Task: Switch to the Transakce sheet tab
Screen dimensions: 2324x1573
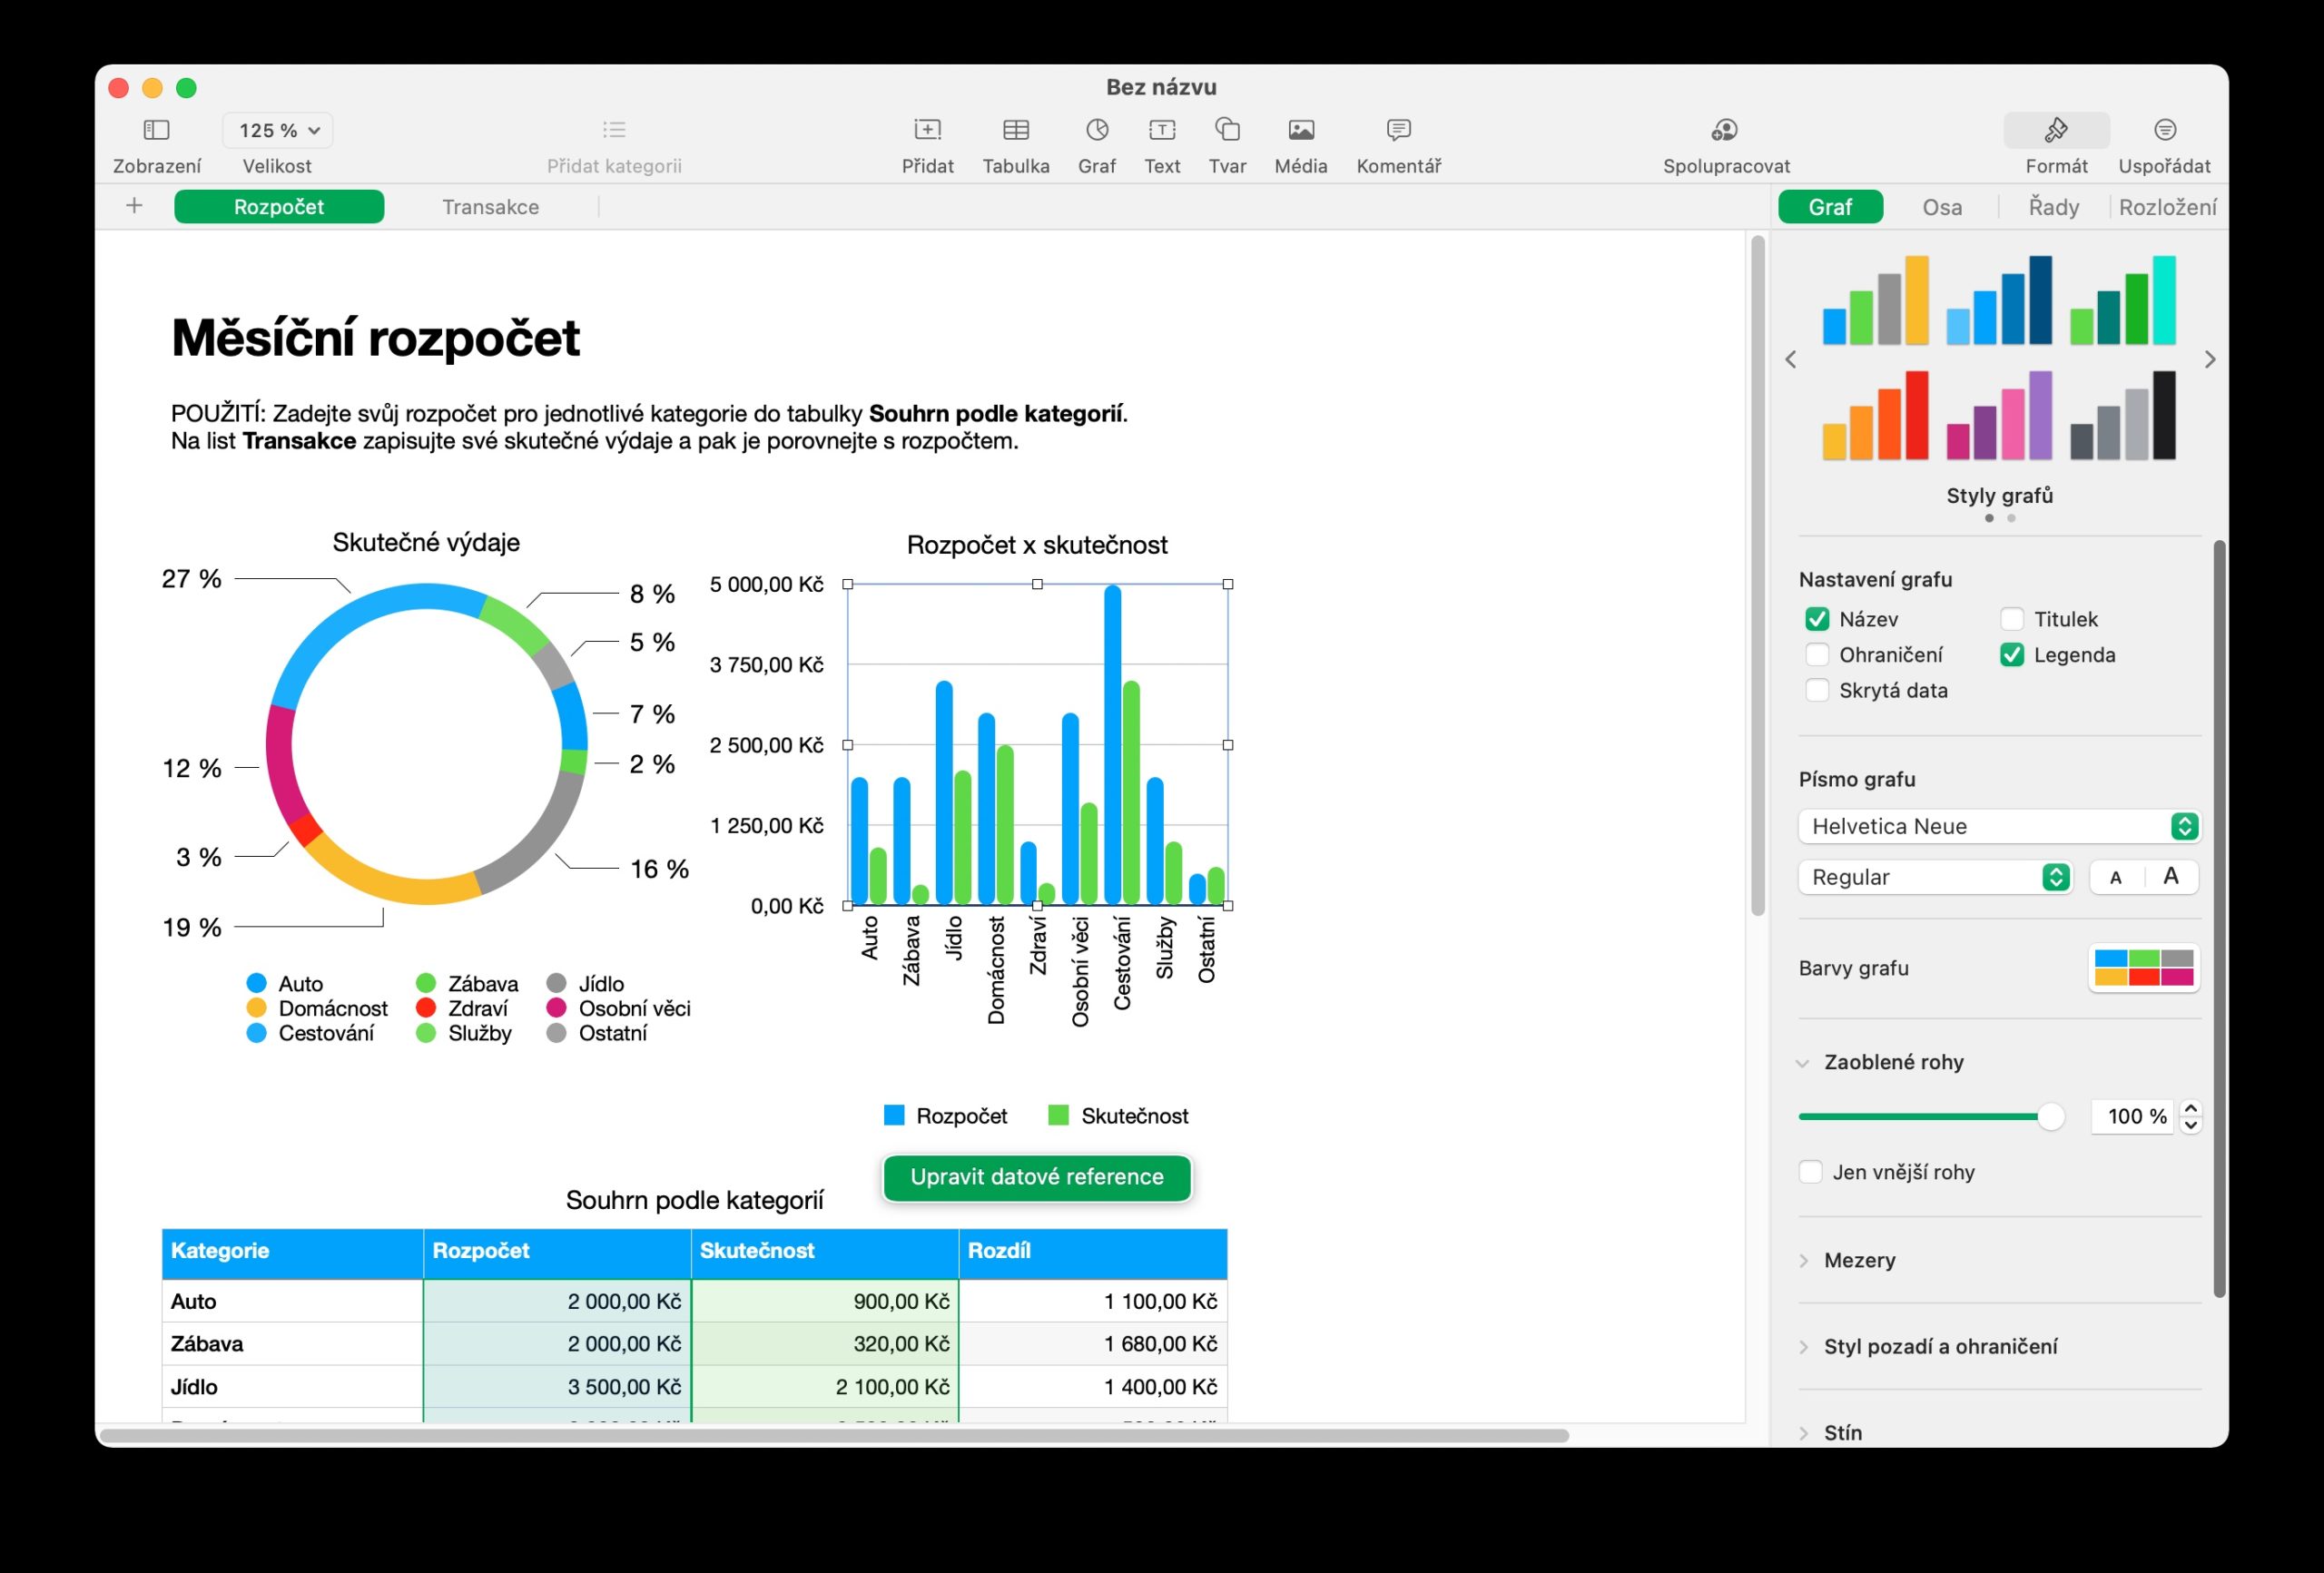Action: pos(490,207)
